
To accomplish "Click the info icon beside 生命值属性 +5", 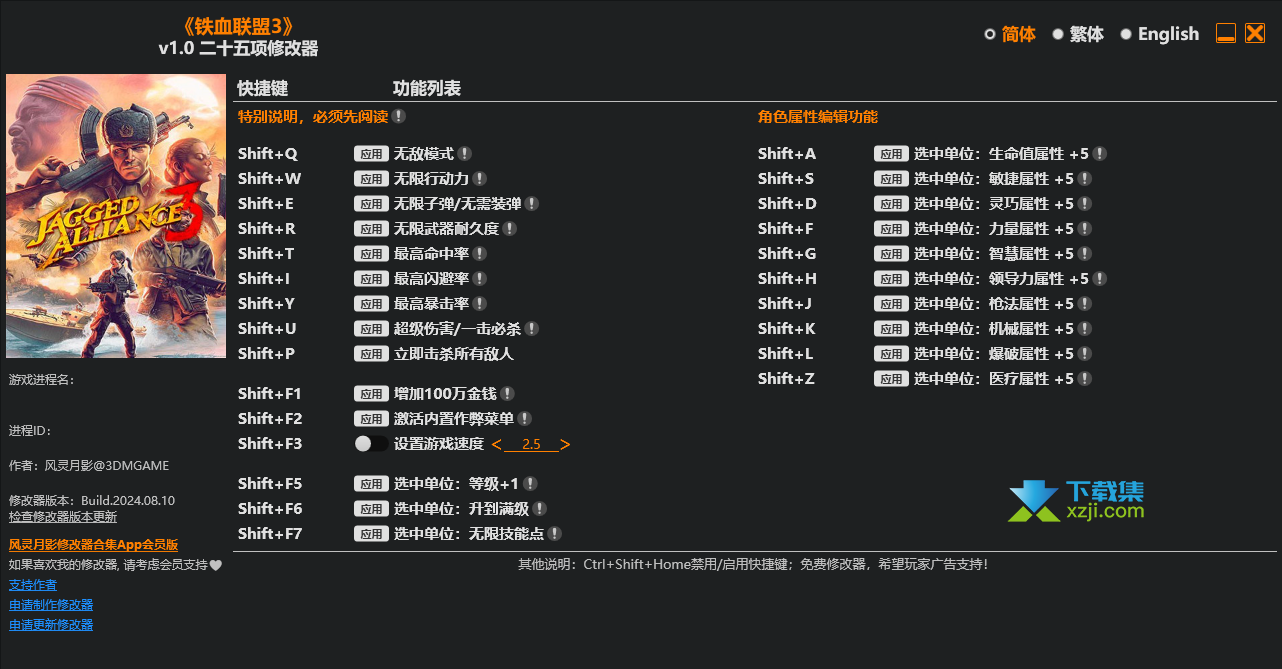I will [x=1100, y=154].
